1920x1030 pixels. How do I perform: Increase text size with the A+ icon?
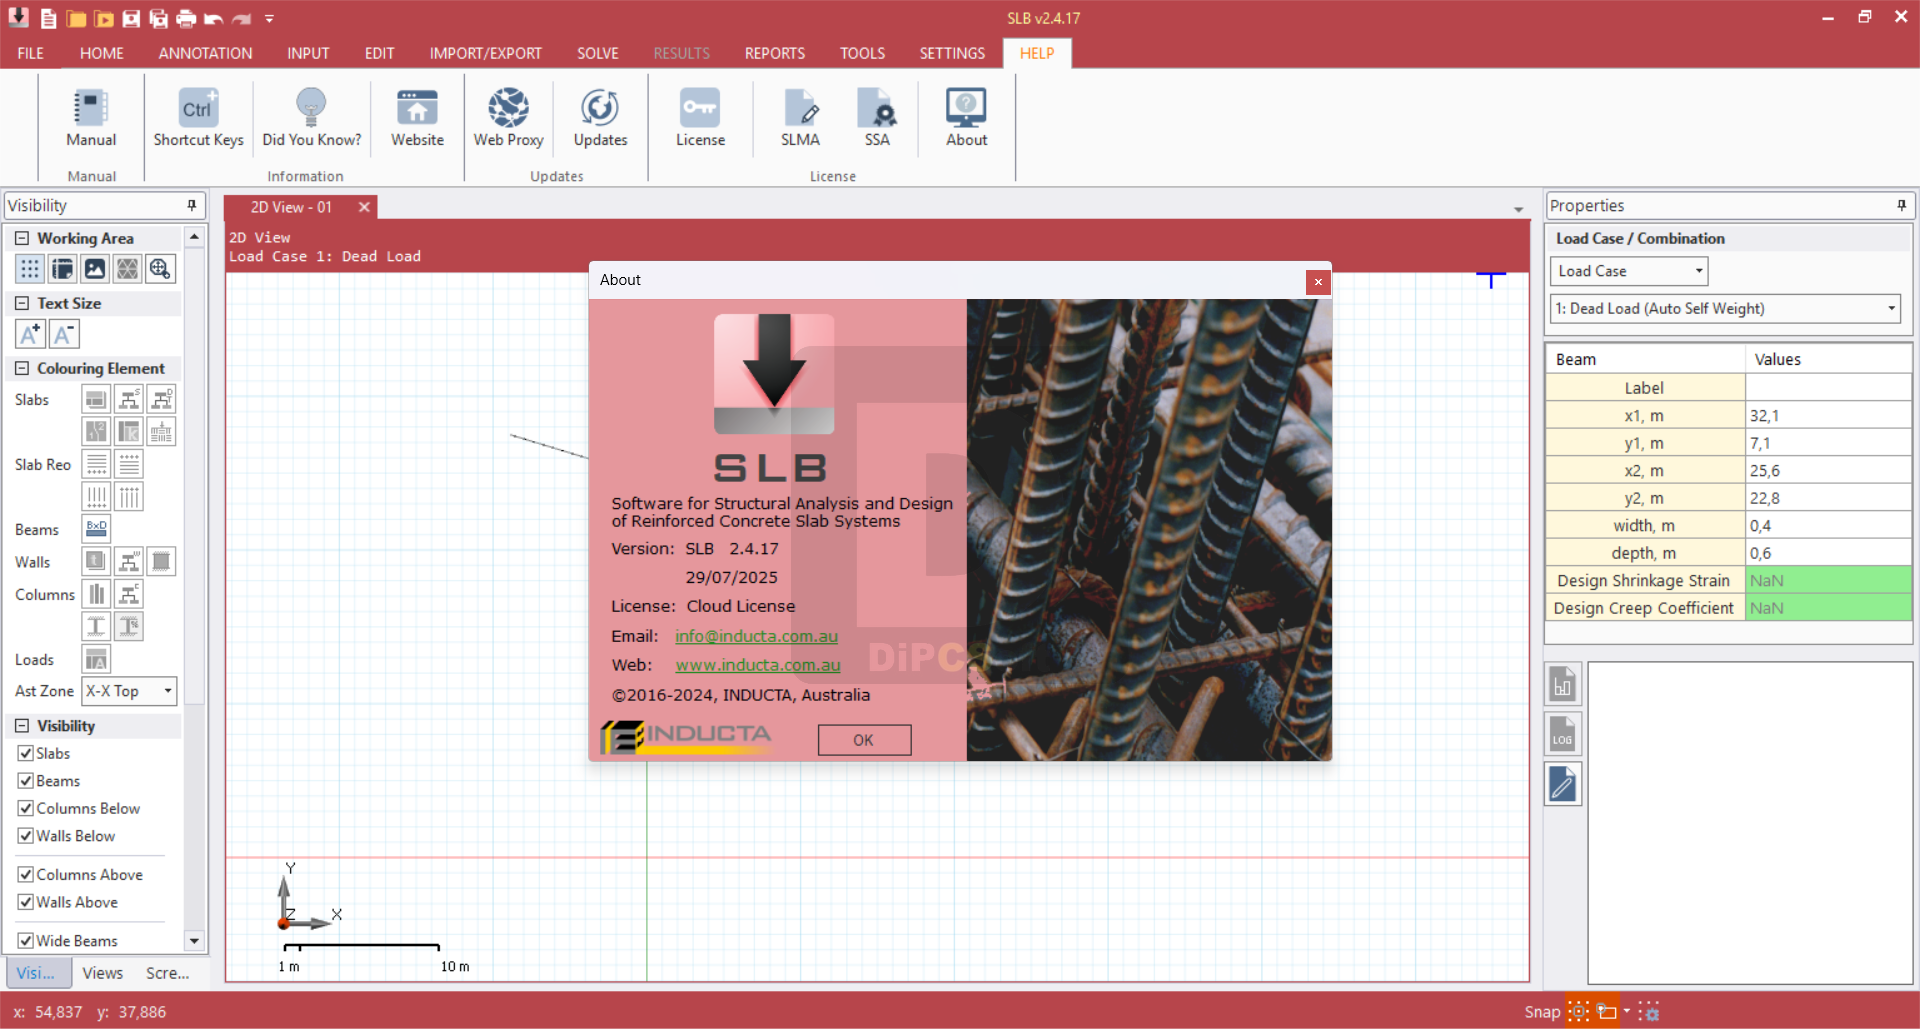[x=30, y=334]
